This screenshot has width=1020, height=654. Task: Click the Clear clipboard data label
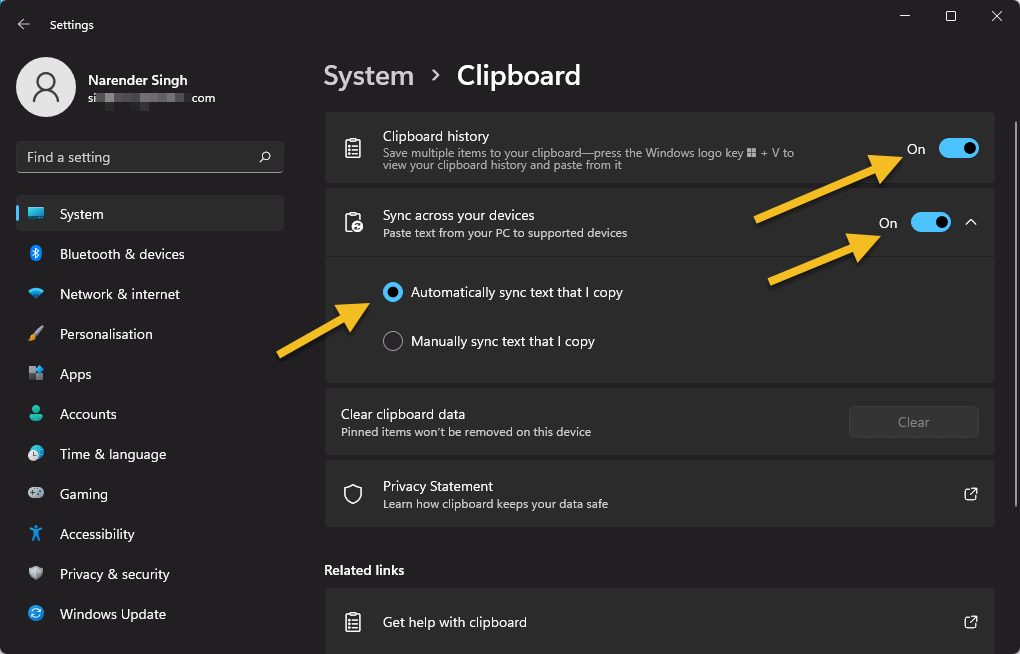coord(403,414)
